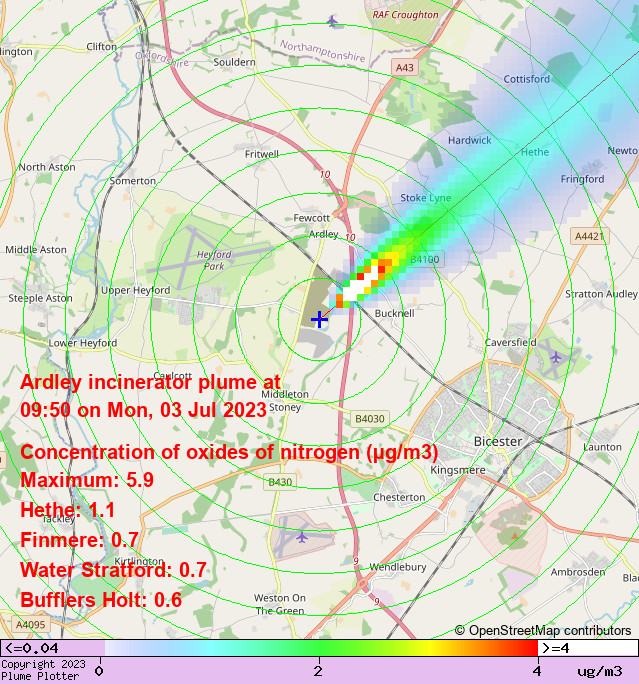Click the Launton label

point(602,447)
